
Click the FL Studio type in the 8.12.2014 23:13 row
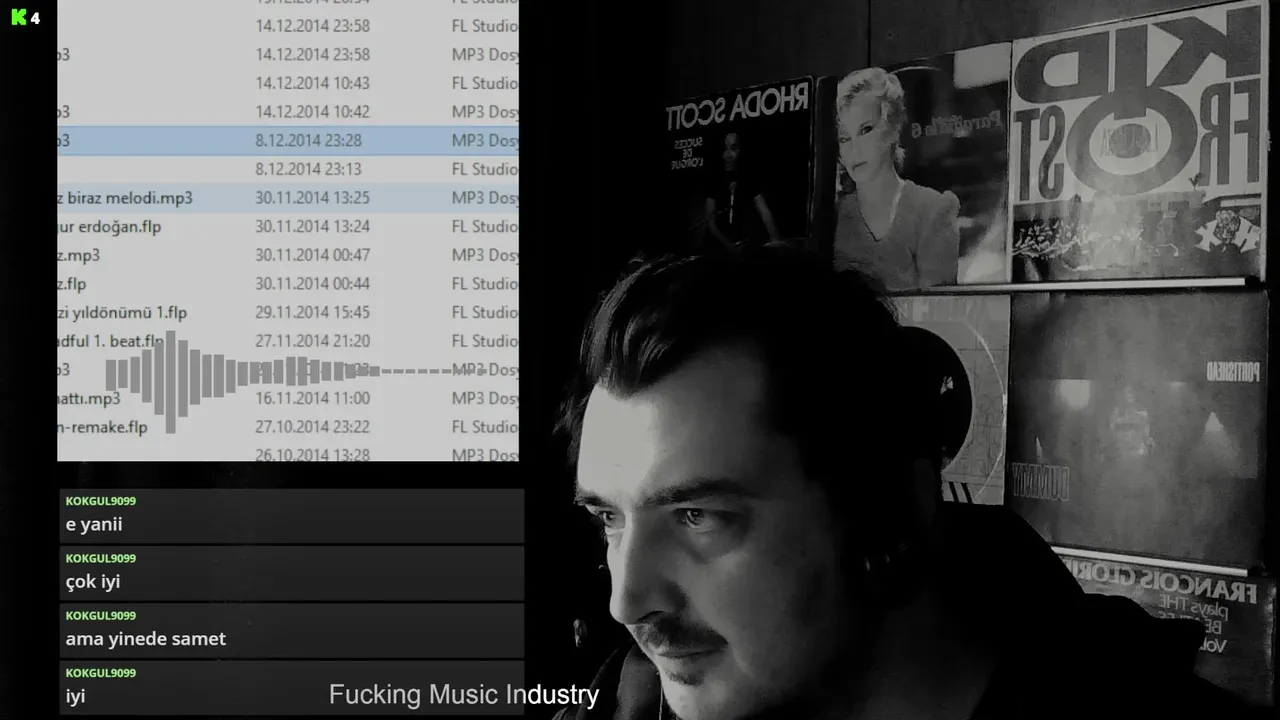[485, 169]
